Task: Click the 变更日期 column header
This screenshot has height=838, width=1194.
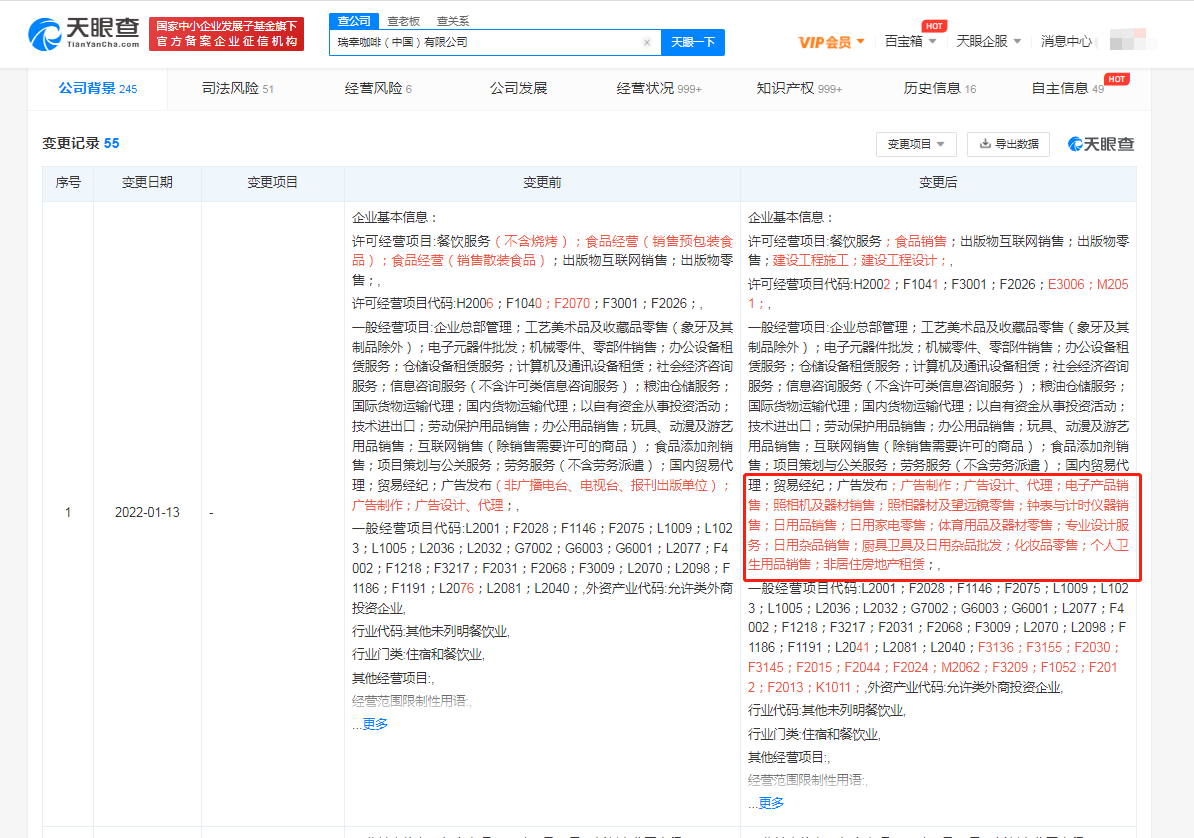Action: click(147, 183)
